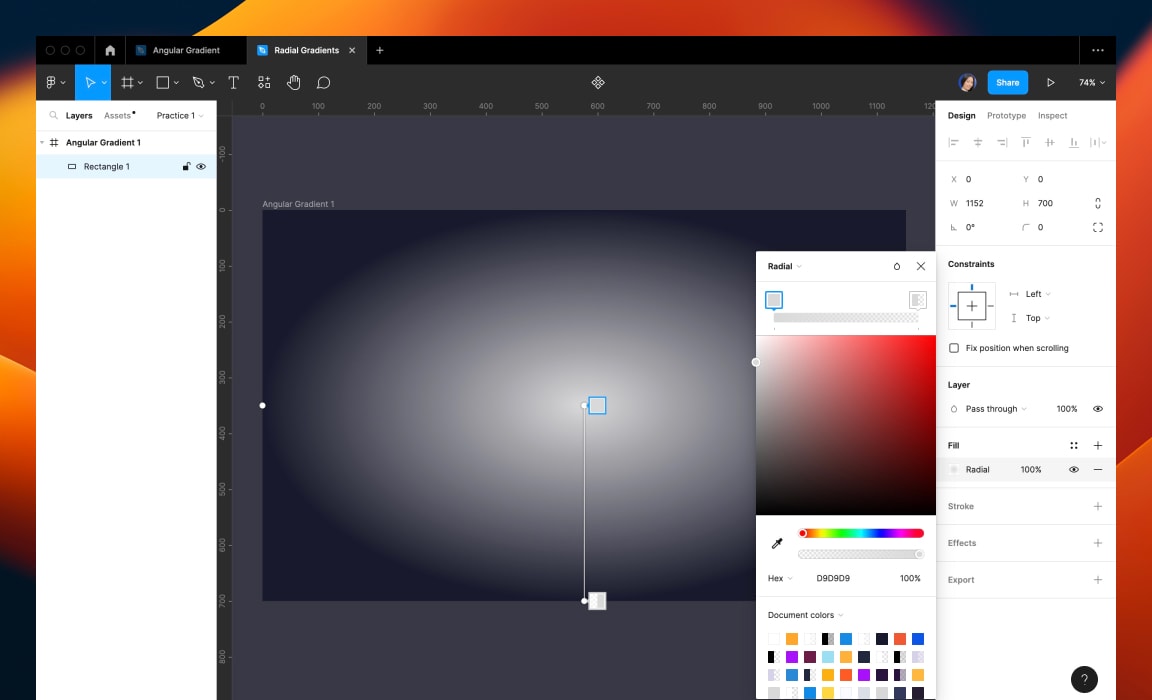Select the Frame tool

click(126, 82)
